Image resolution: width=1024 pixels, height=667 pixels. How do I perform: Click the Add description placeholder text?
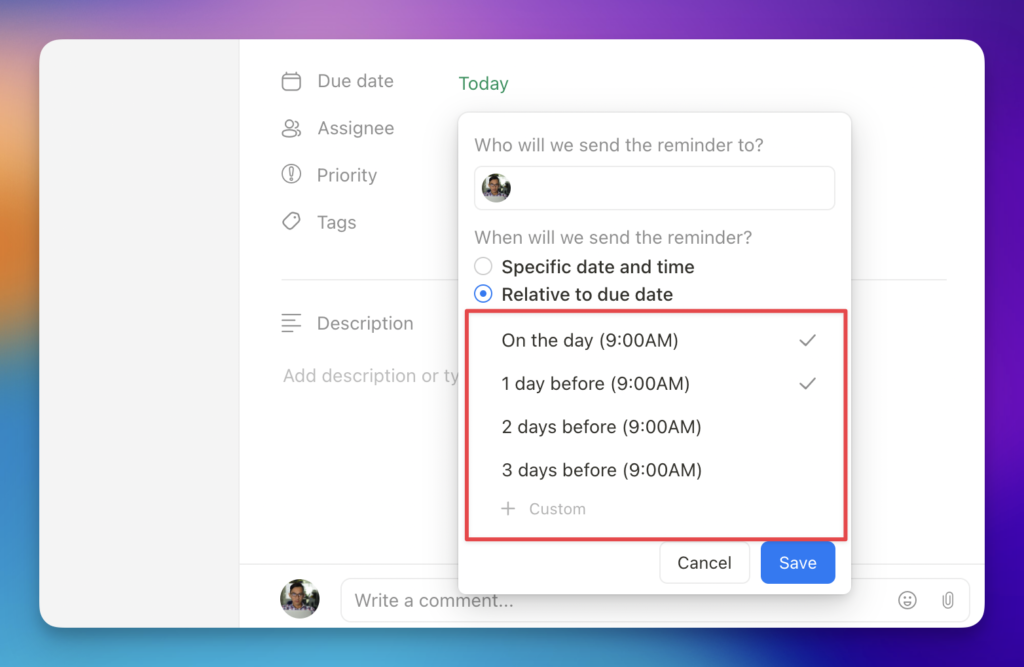click(371, 376)
